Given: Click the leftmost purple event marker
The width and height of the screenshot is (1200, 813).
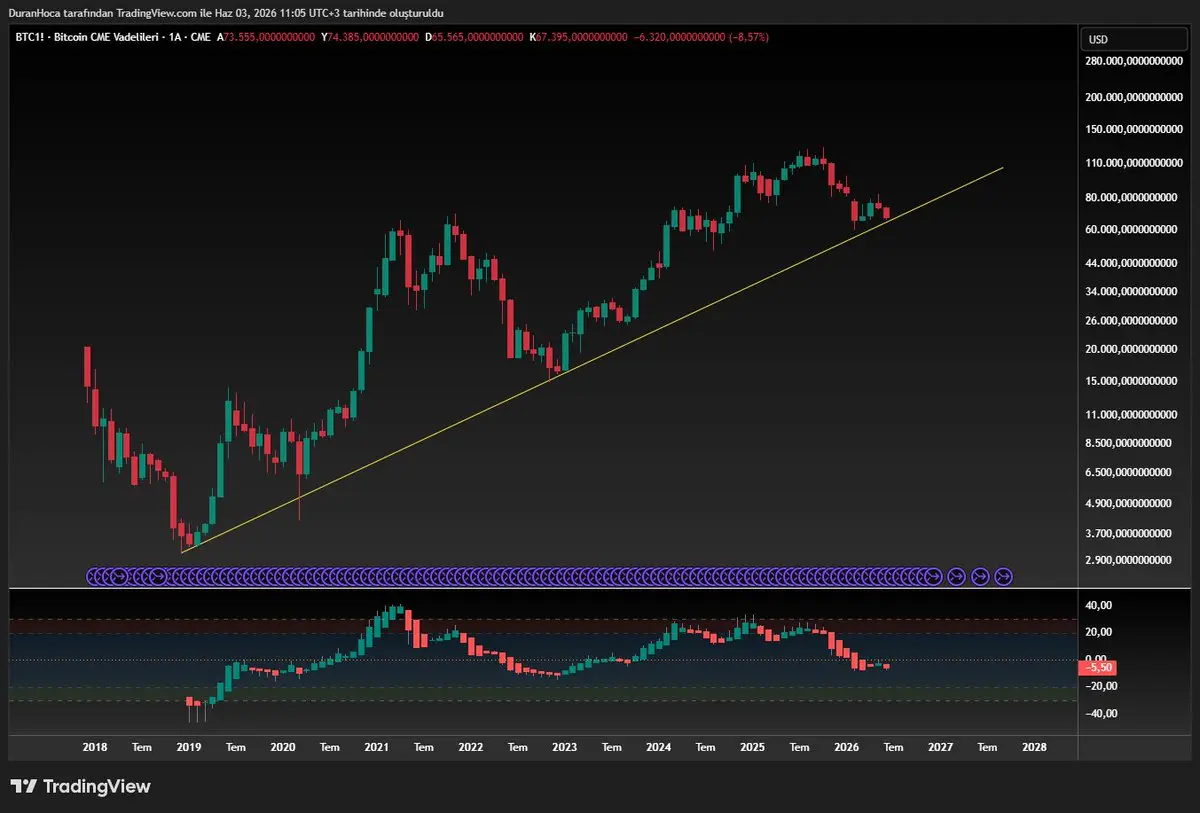Looking at the screenshot, I should point(95,576).
